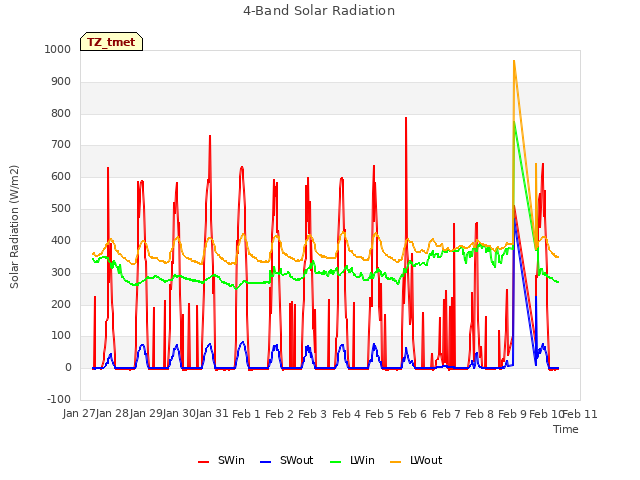Click the Feb 1 x-axis date label
Screen dimensions: 640x480
coord(246,414)
